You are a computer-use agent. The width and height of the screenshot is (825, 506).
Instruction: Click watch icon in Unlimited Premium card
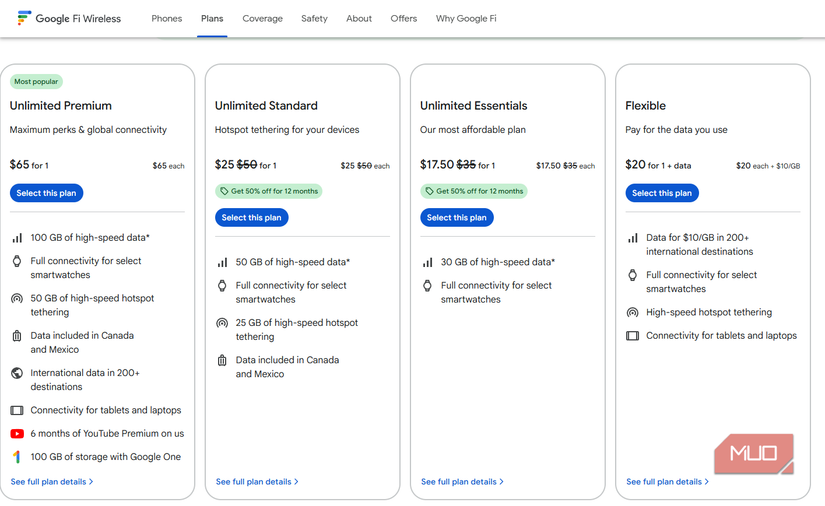[x=17, y=261]
